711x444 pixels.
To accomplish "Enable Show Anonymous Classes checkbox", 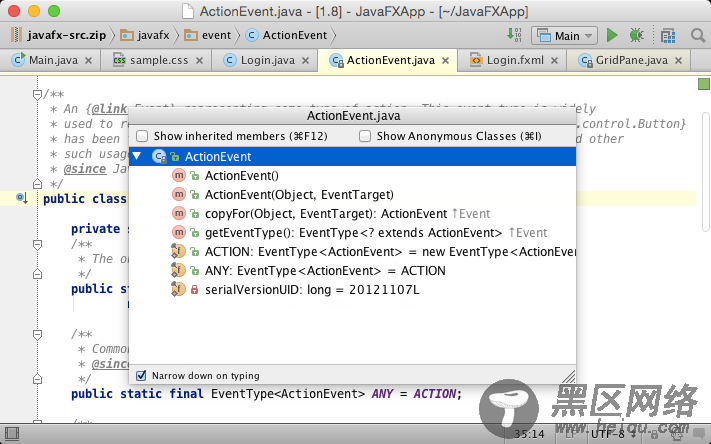I will (365, 136).
